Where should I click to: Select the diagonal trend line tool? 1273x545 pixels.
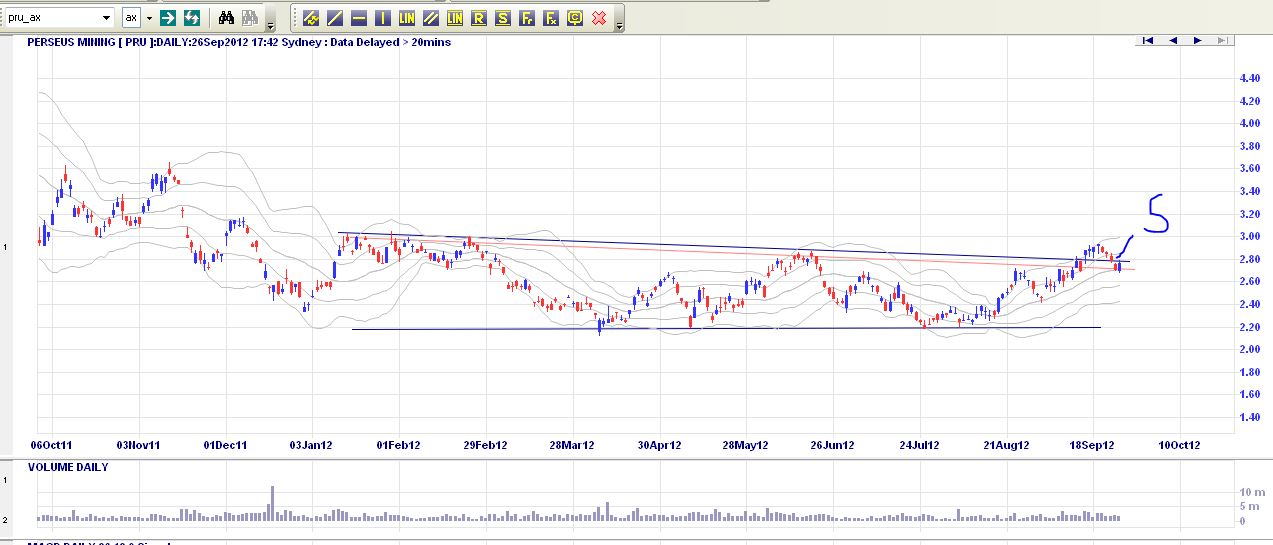(335, 18)
